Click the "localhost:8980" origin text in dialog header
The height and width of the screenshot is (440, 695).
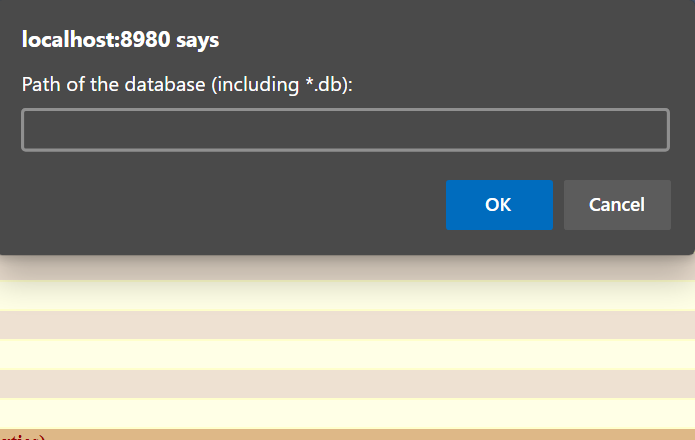pyautogui.click(x=96, y=40)
